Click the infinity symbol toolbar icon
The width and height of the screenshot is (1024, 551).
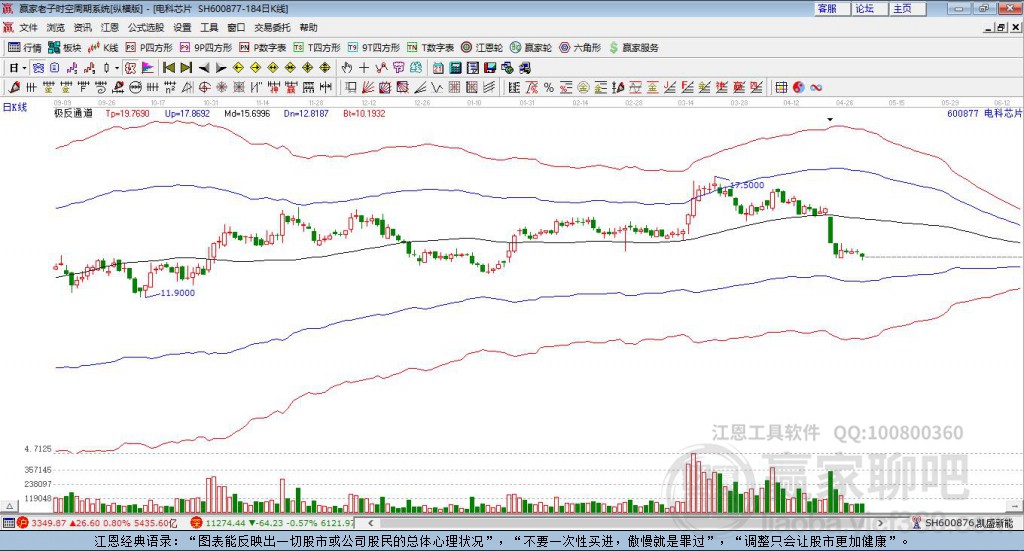pos(816,87)
